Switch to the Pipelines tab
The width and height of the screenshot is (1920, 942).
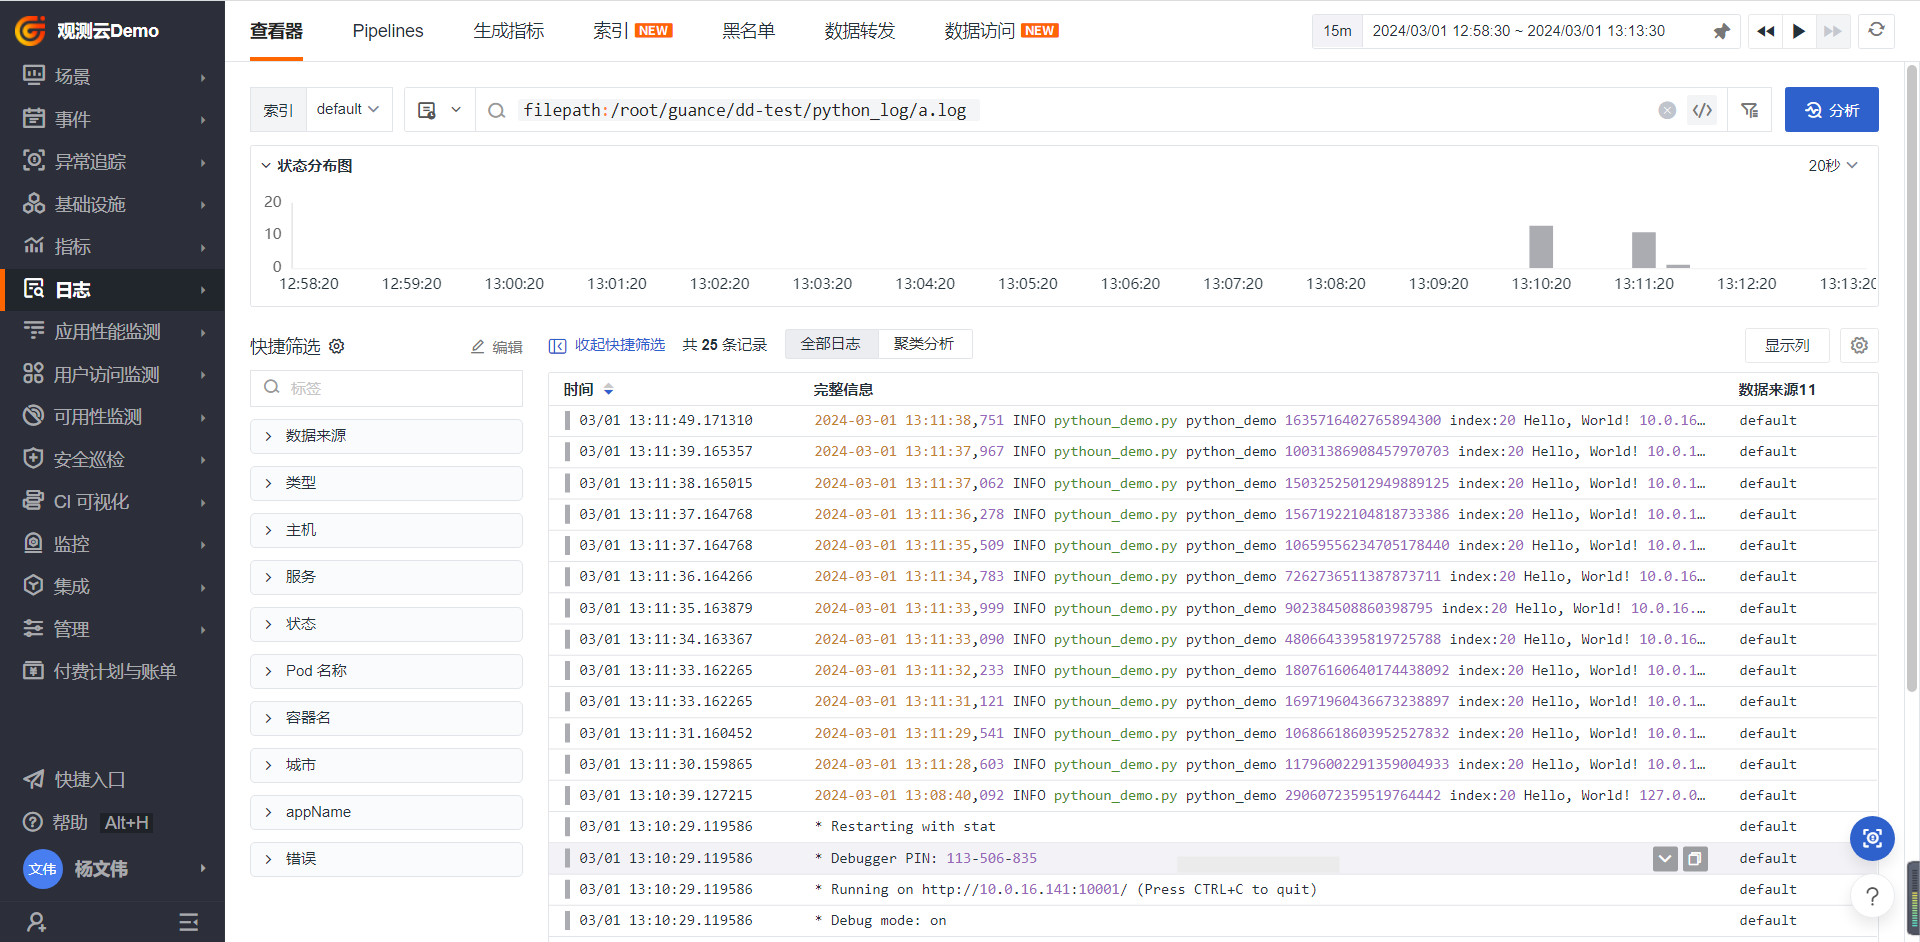(388, 31)
